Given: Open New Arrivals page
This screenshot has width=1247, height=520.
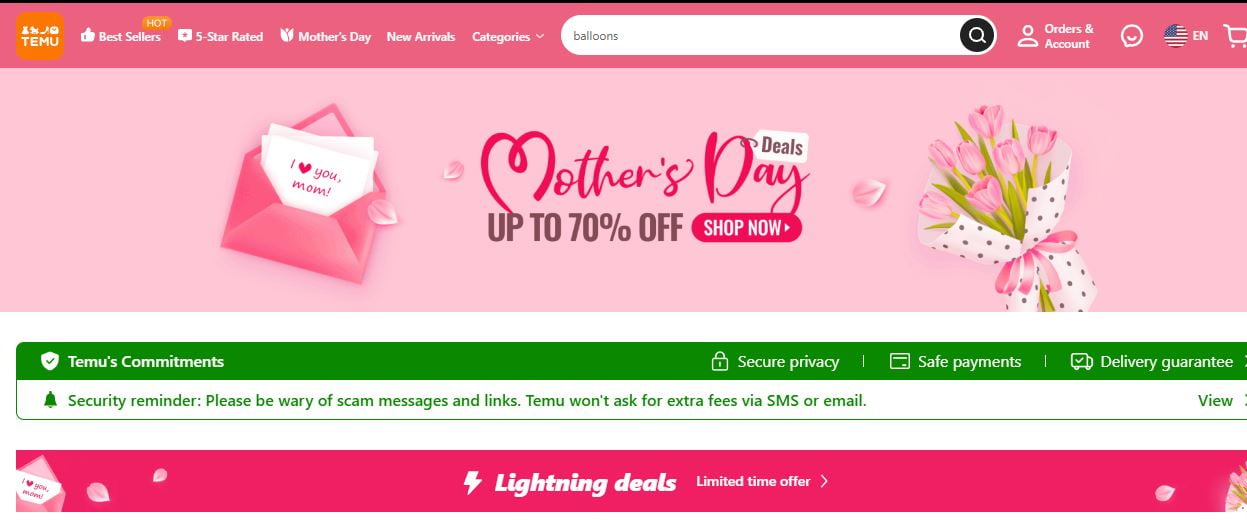Looking at the screenshot, I should pos(420,37).
